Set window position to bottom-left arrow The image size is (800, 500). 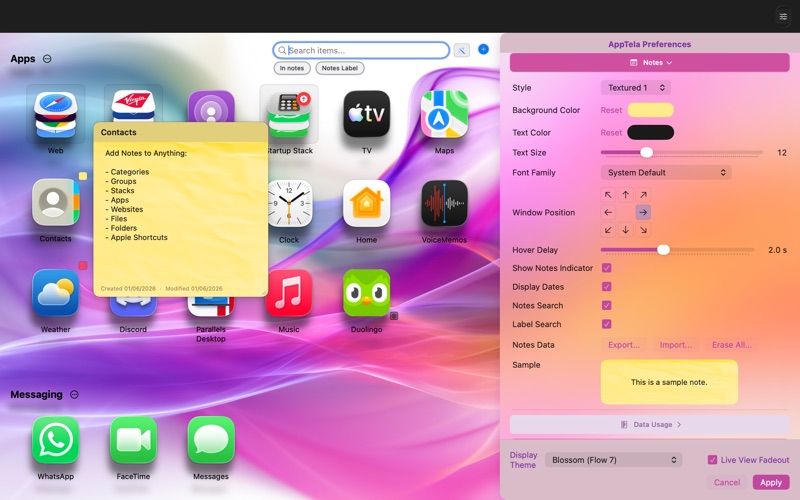(608, 230)
